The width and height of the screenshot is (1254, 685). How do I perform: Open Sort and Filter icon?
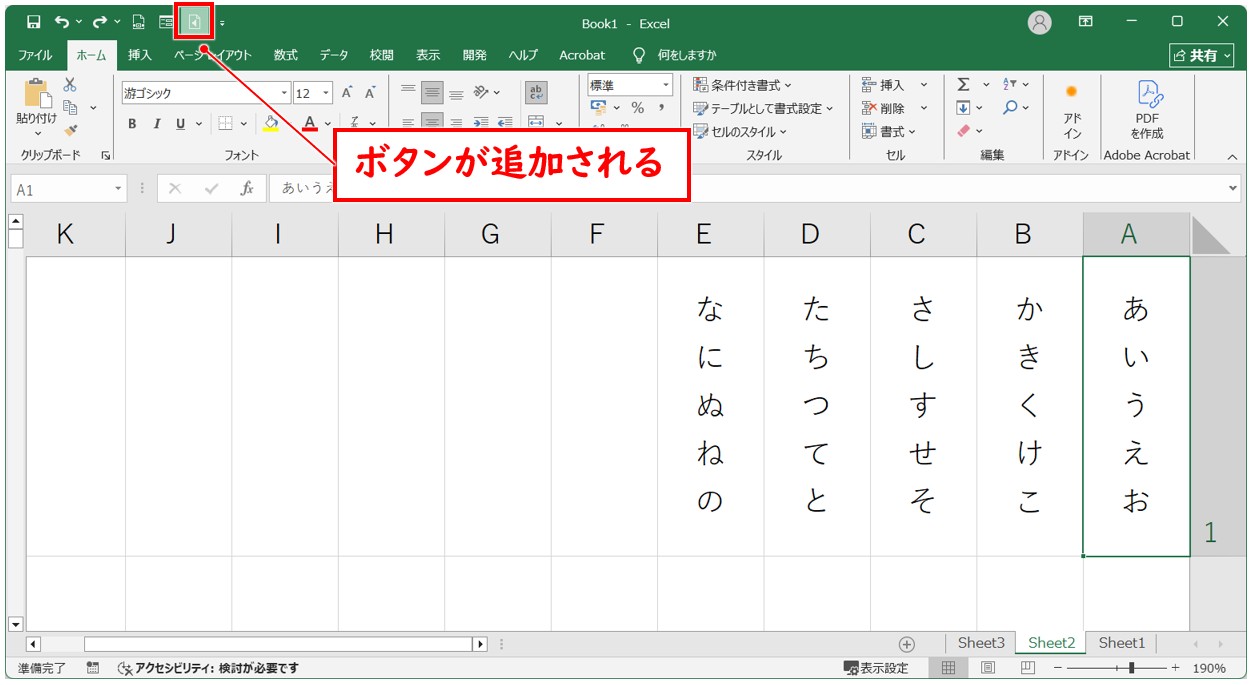(x=1010, y=85)
